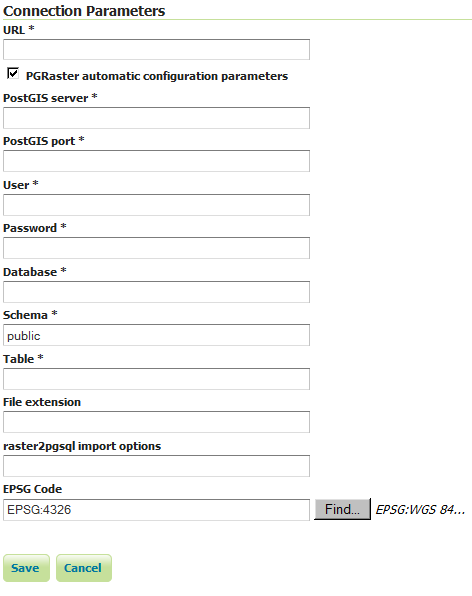
Task: Focus the Password input box
Action: click(157, 248)
